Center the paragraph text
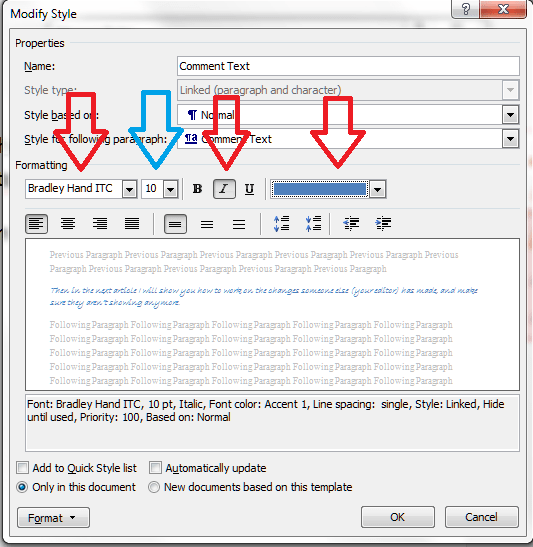533x547 pixels. click(x=68, y=224)
